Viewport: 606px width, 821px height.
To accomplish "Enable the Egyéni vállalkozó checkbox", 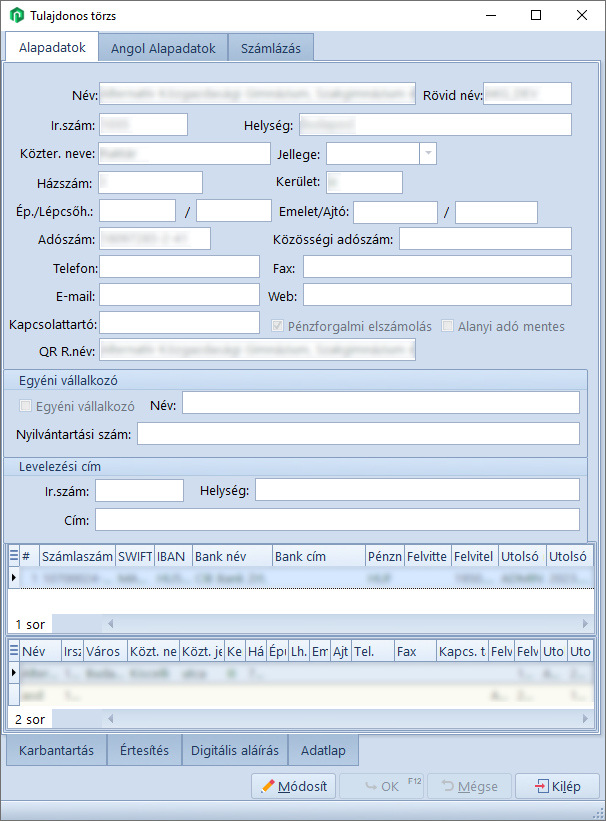I will (26, 406).
